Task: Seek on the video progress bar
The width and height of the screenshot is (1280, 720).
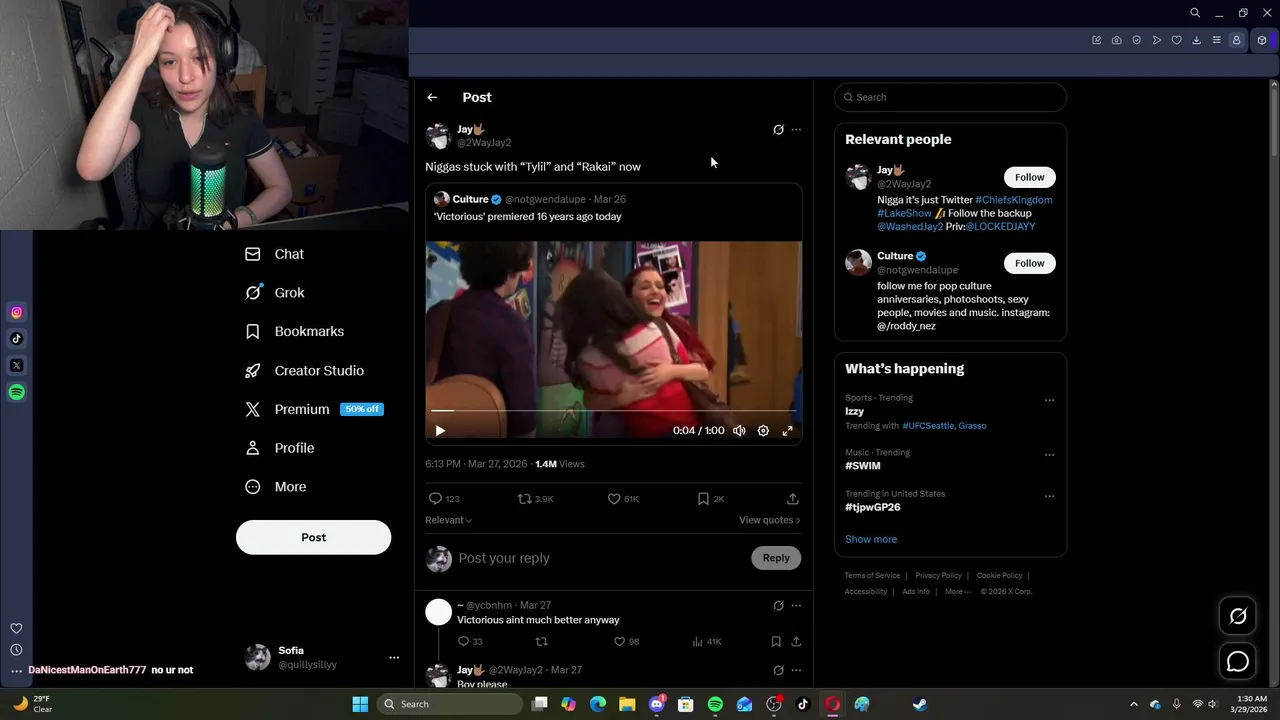Action: tap(613, 411)
